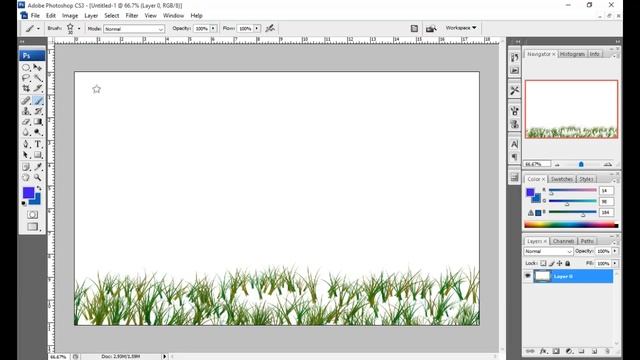Toggle lock position
The width and height of the screenshot is (640, 360).
click(560, 263)
